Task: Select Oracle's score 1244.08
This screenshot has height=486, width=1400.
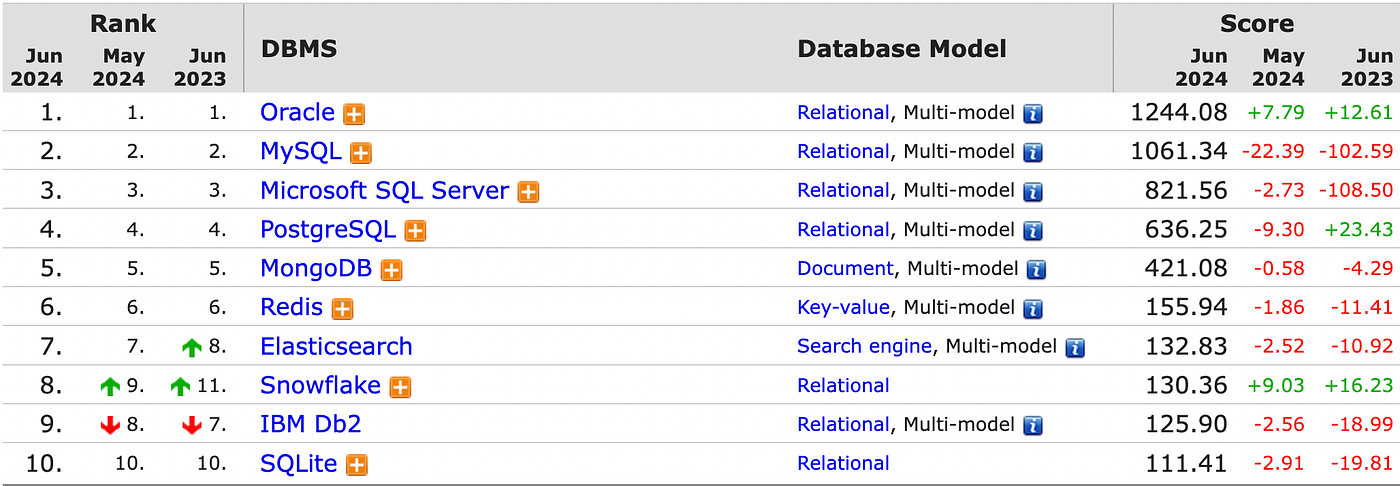Action: tap(1178, 113)
